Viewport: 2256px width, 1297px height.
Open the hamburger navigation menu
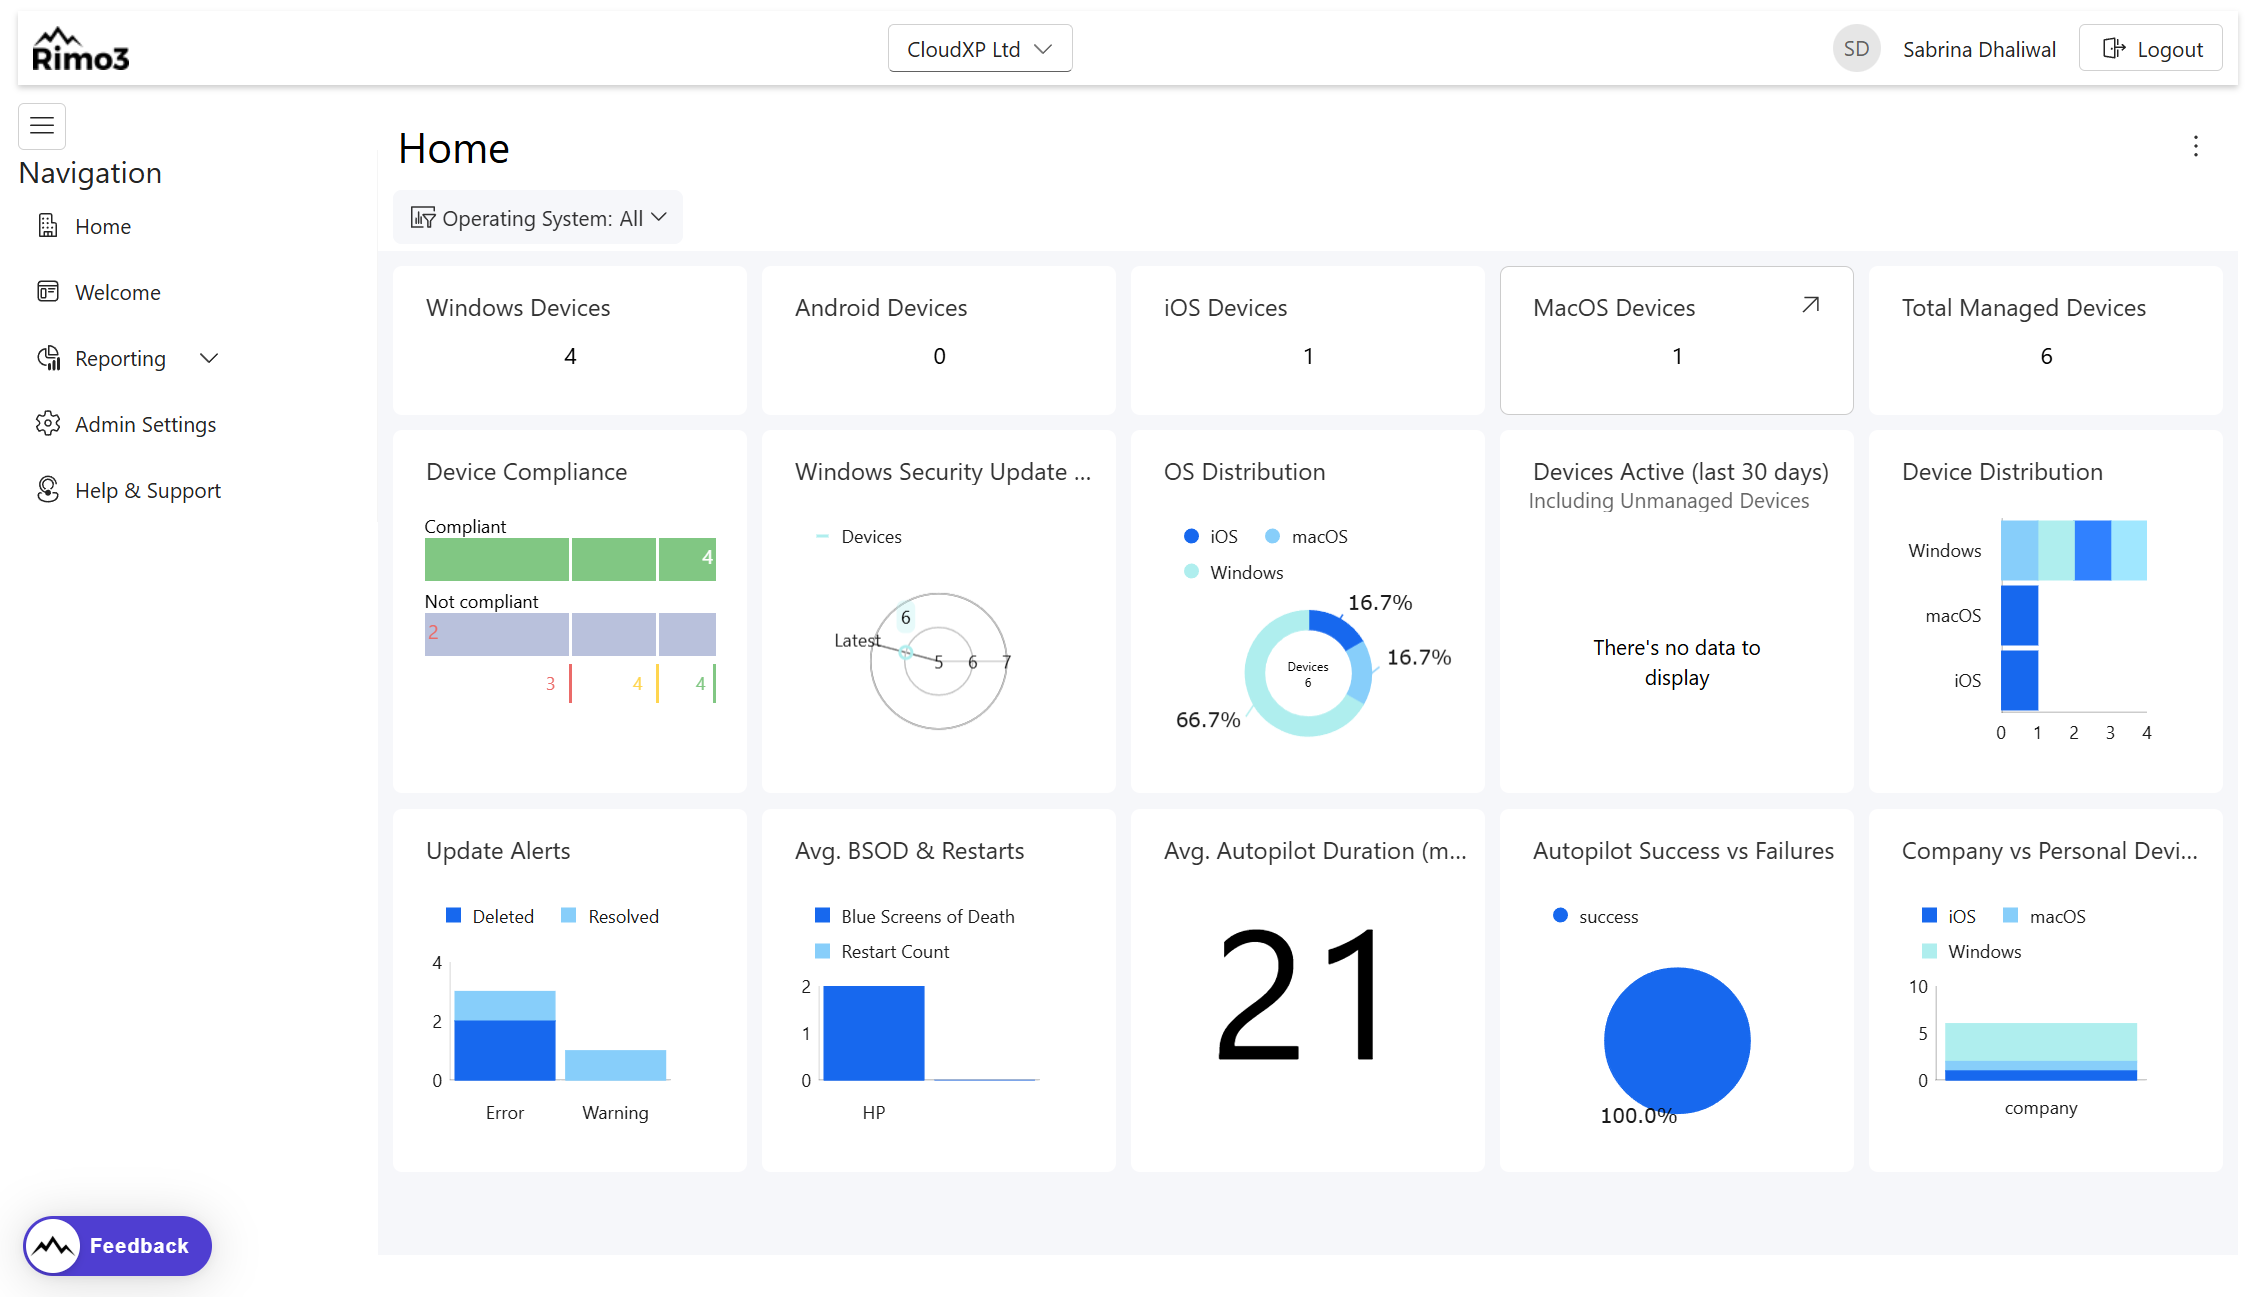point(41,126)
